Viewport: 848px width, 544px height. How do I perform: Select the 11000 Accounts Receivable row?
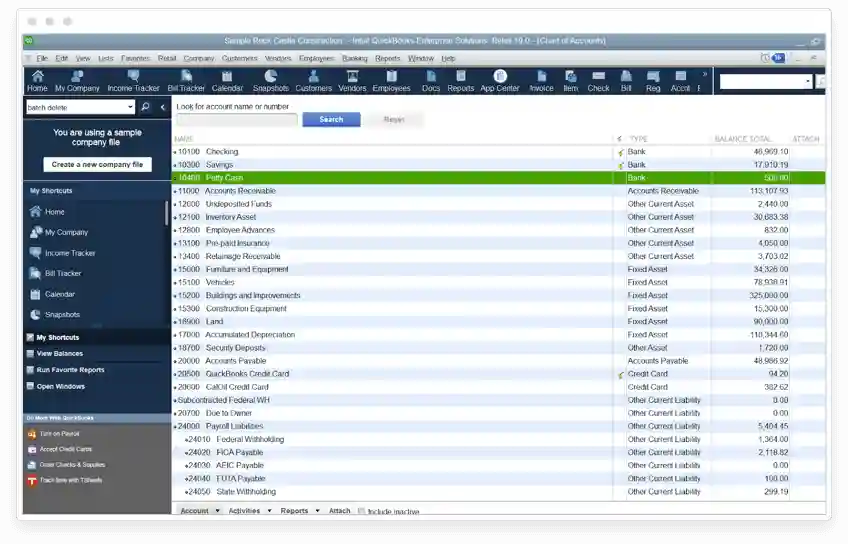pyautogui.click(x=499, y=191)
